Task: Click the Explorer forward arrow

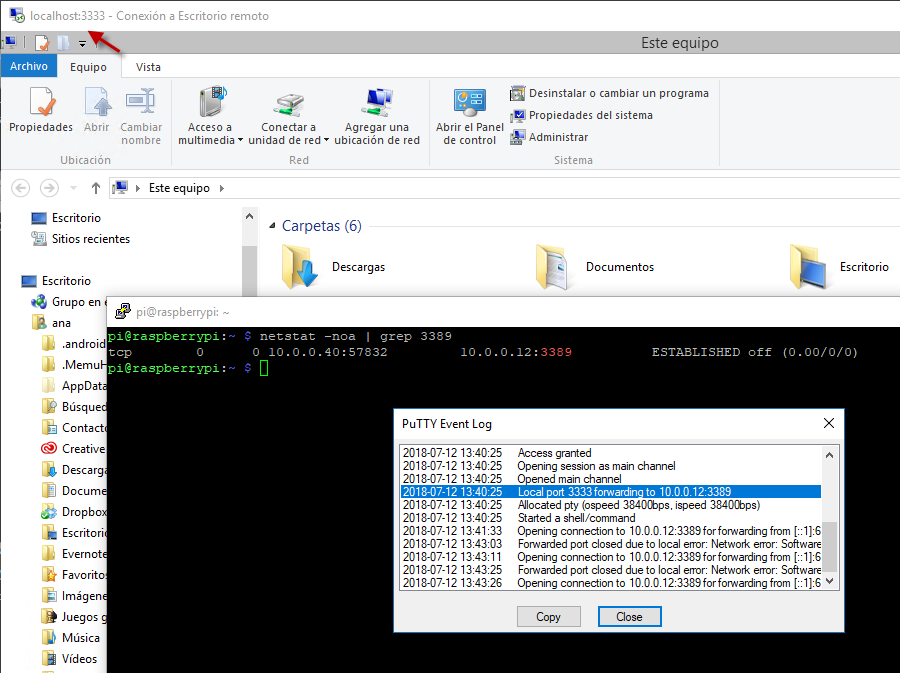Action: pos(49,188)
